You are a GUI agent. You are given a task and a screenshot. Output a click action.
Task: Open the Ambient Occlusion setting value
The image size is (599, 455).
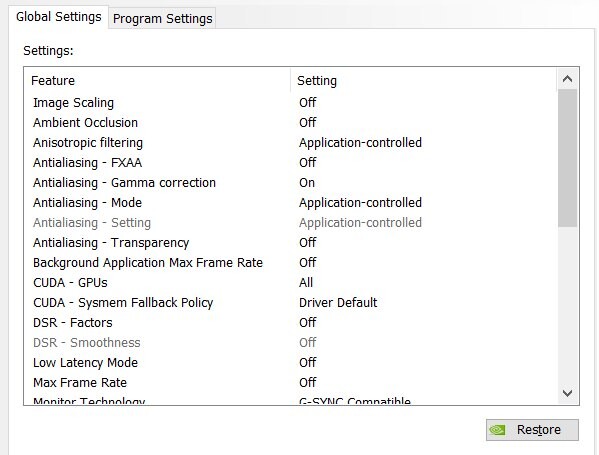pos(308,123)
